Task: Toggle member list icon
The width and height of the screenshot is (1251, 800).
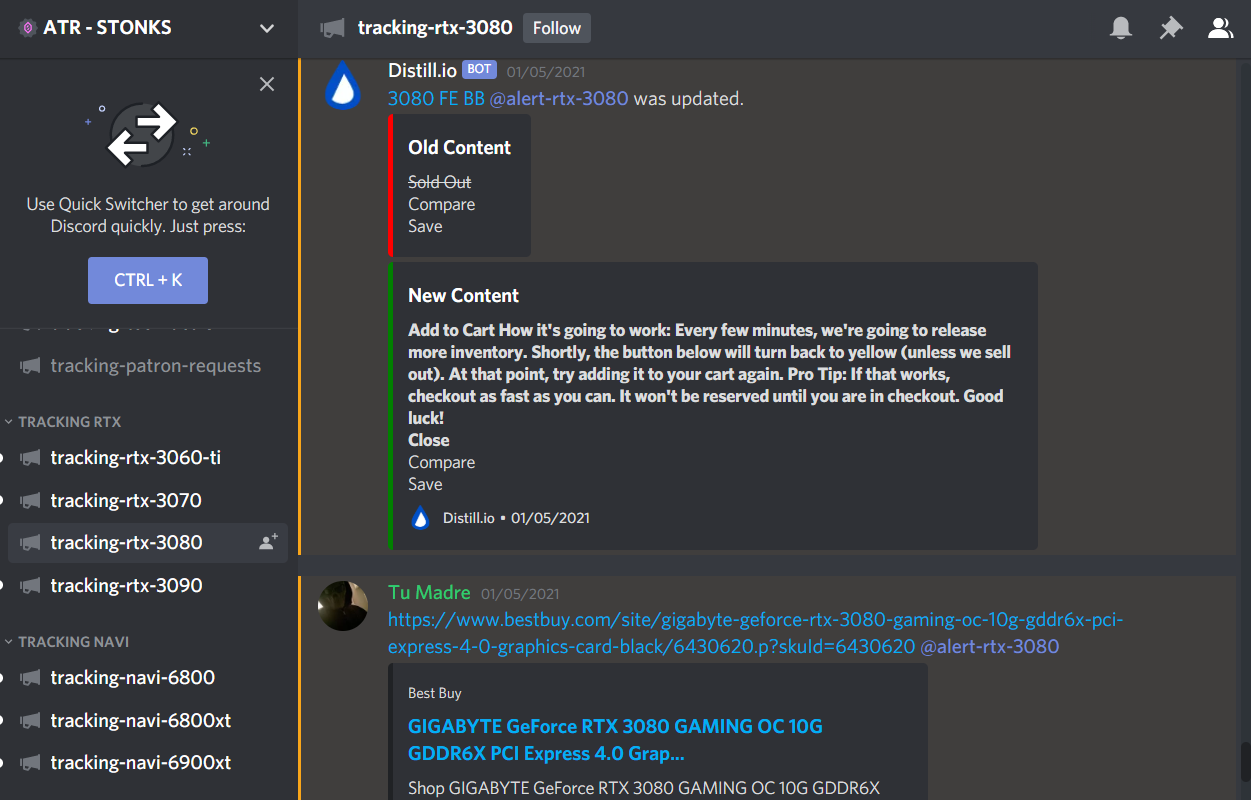Action: [x=1220, y=28]
